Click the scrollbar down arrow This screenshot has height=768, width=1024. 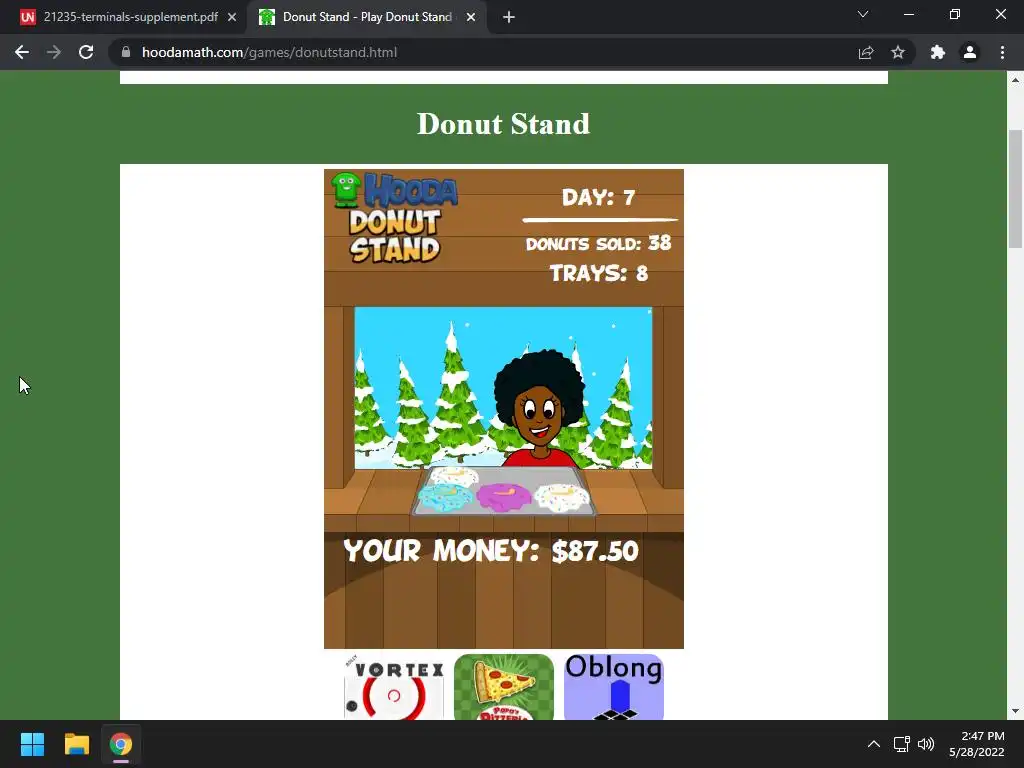click(1015, 711)
